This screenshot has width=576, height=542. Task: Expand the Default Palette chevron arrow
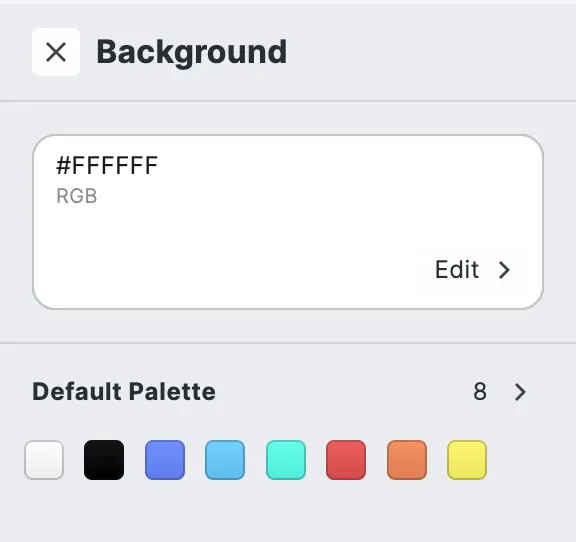(520, 392)
